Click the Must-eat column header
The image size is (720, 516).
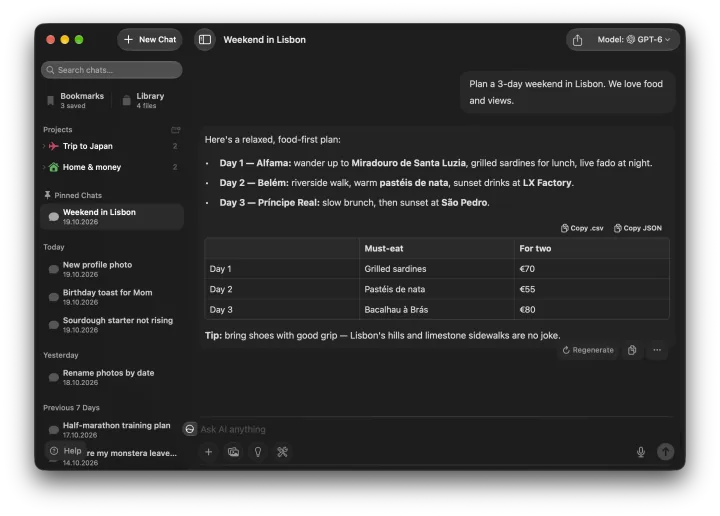(437, 248)
